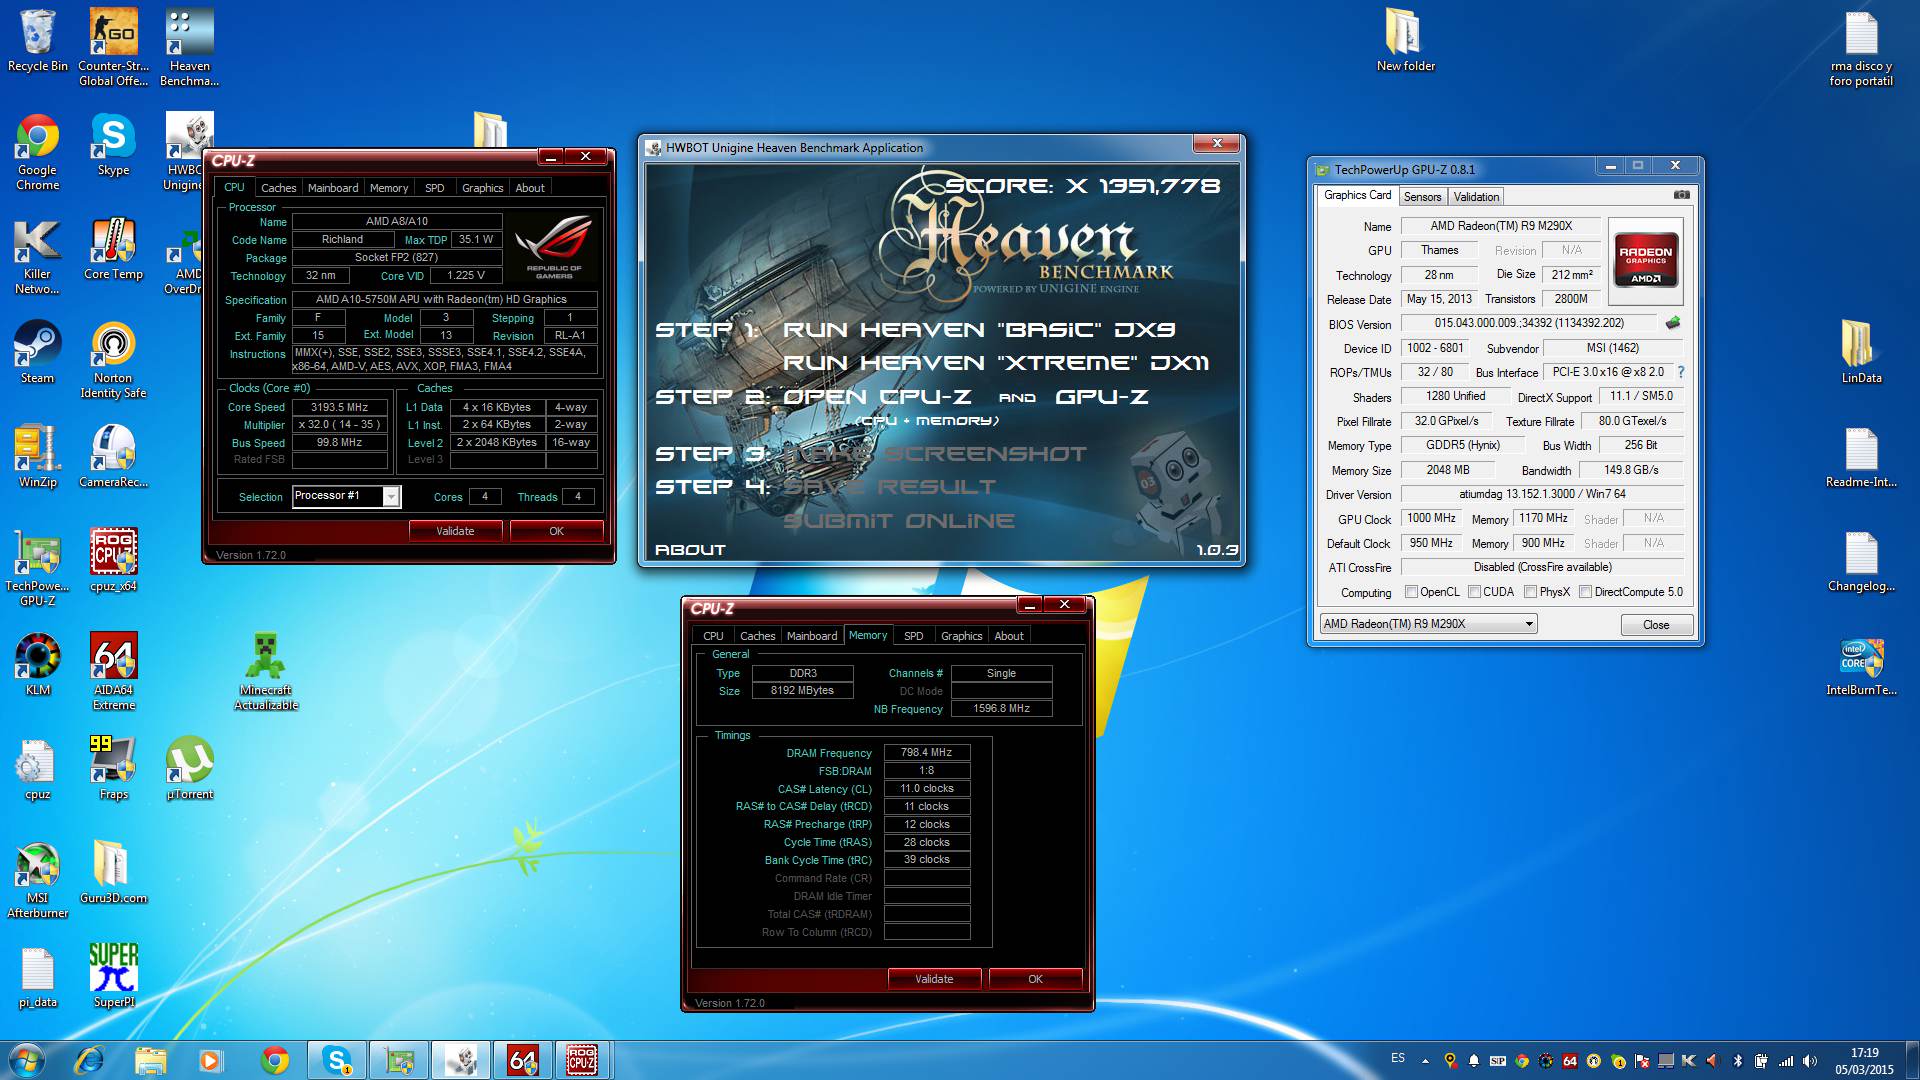The image size is (1920, 1080).
Task: Open Mainboard tab in top CPU-Z window
Action: [x=333, y=188]
